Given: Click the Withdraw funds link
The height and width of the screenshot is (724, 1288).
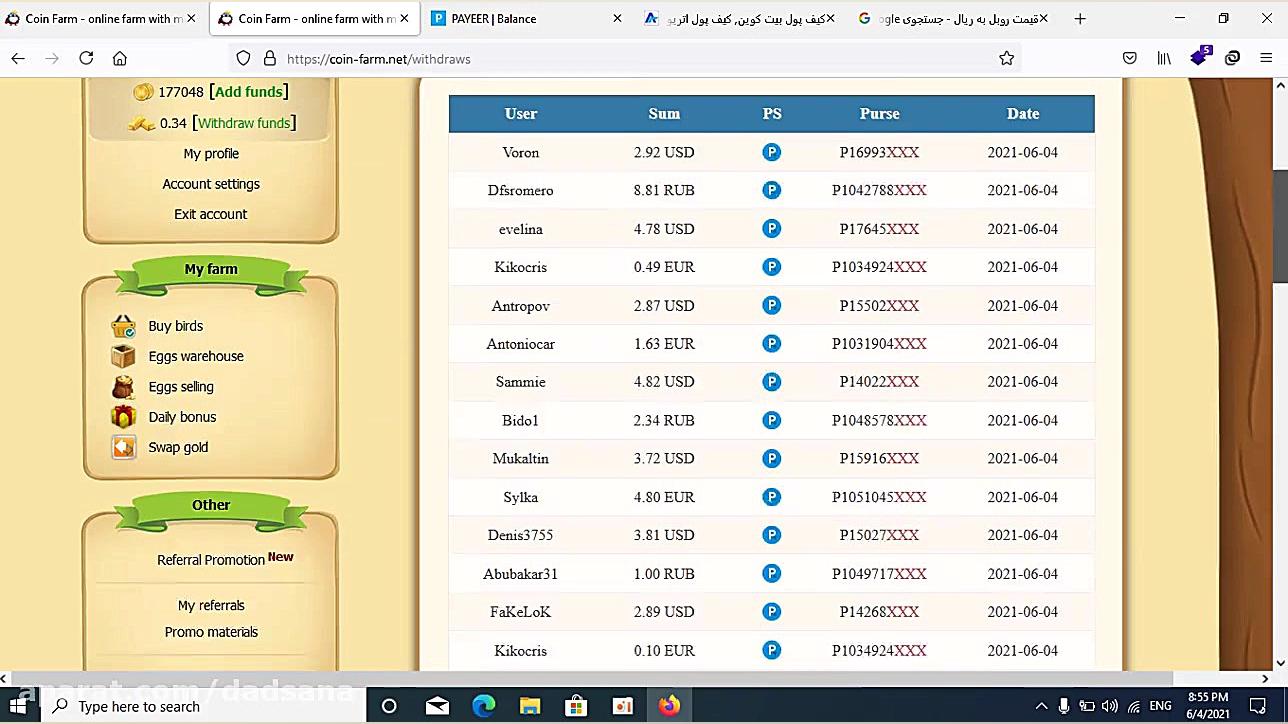Looking at the screenshot, I should (244, 123).
